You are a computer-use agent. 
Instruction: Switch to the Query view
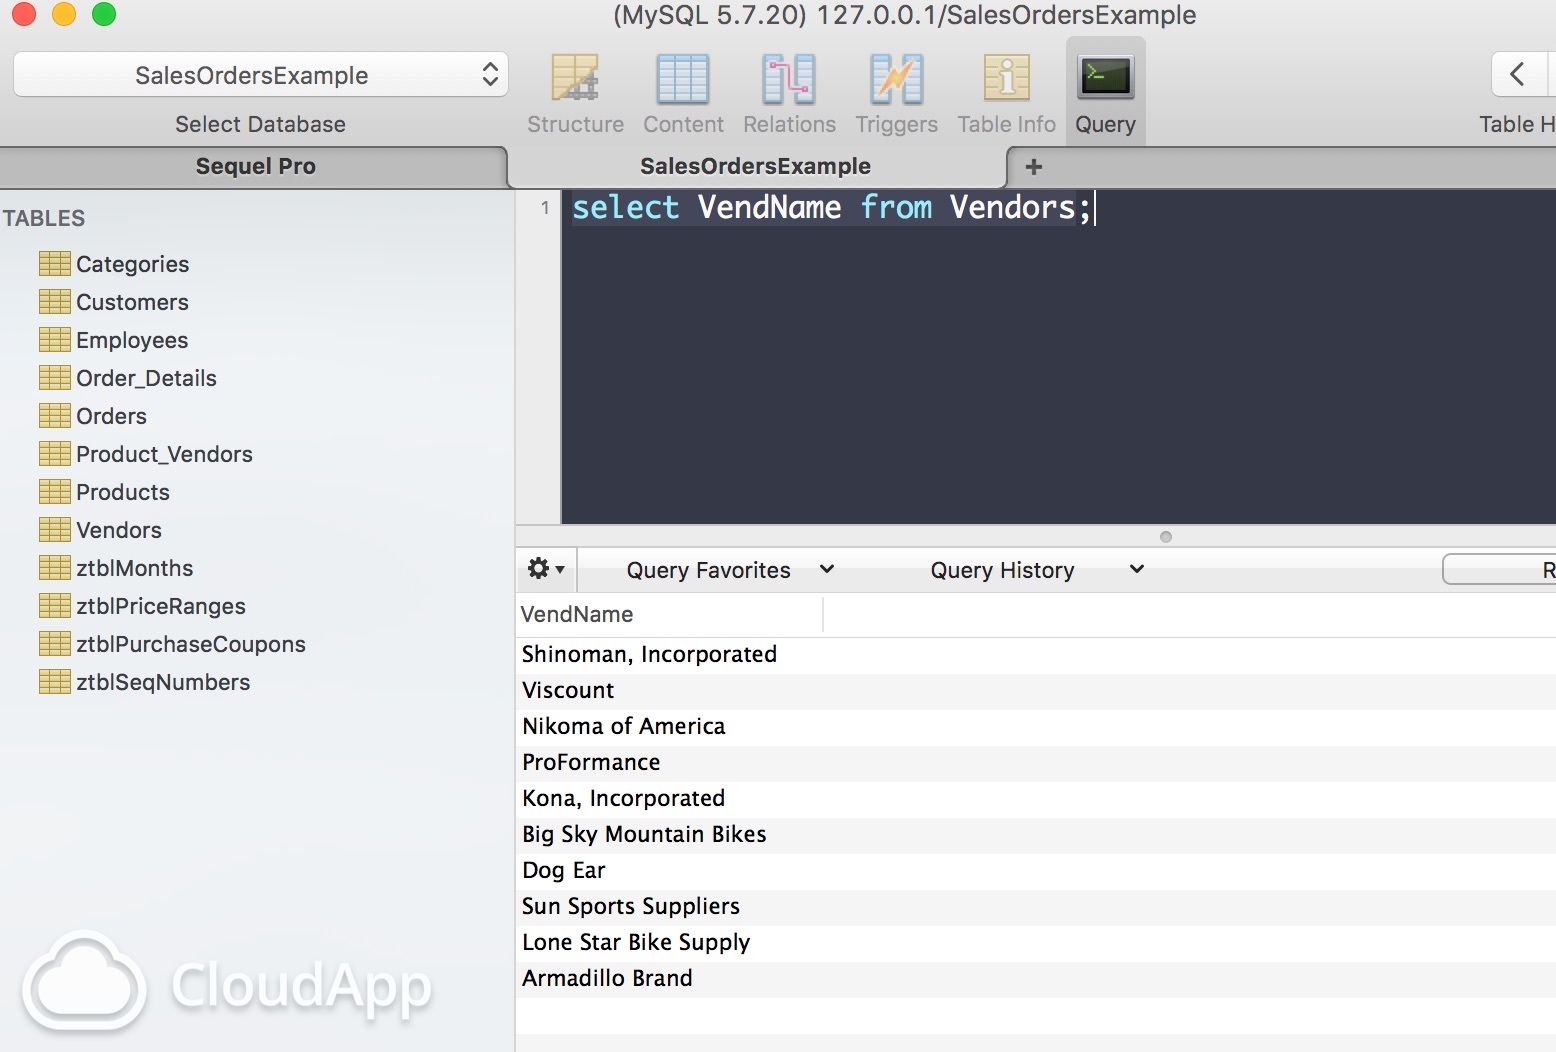point(1105,94)
